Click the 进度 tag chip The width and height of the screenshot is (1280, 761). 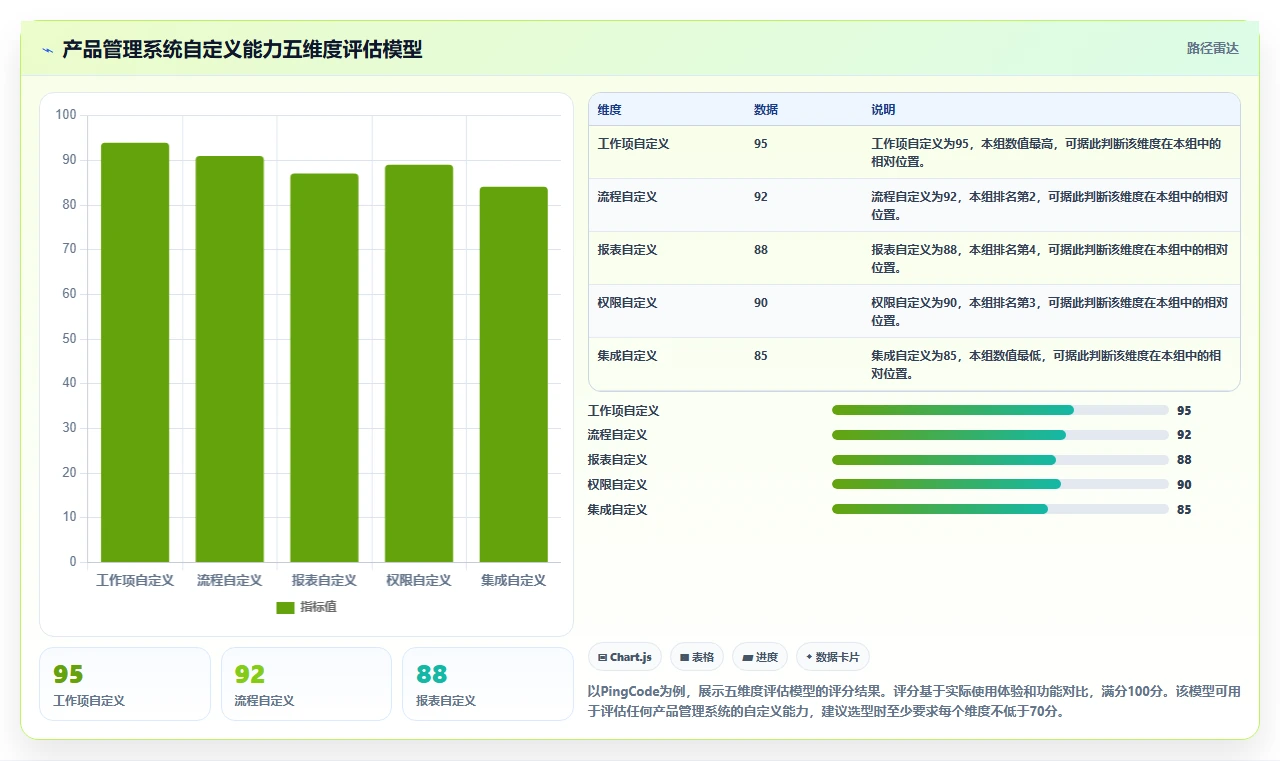click(760, 657)
